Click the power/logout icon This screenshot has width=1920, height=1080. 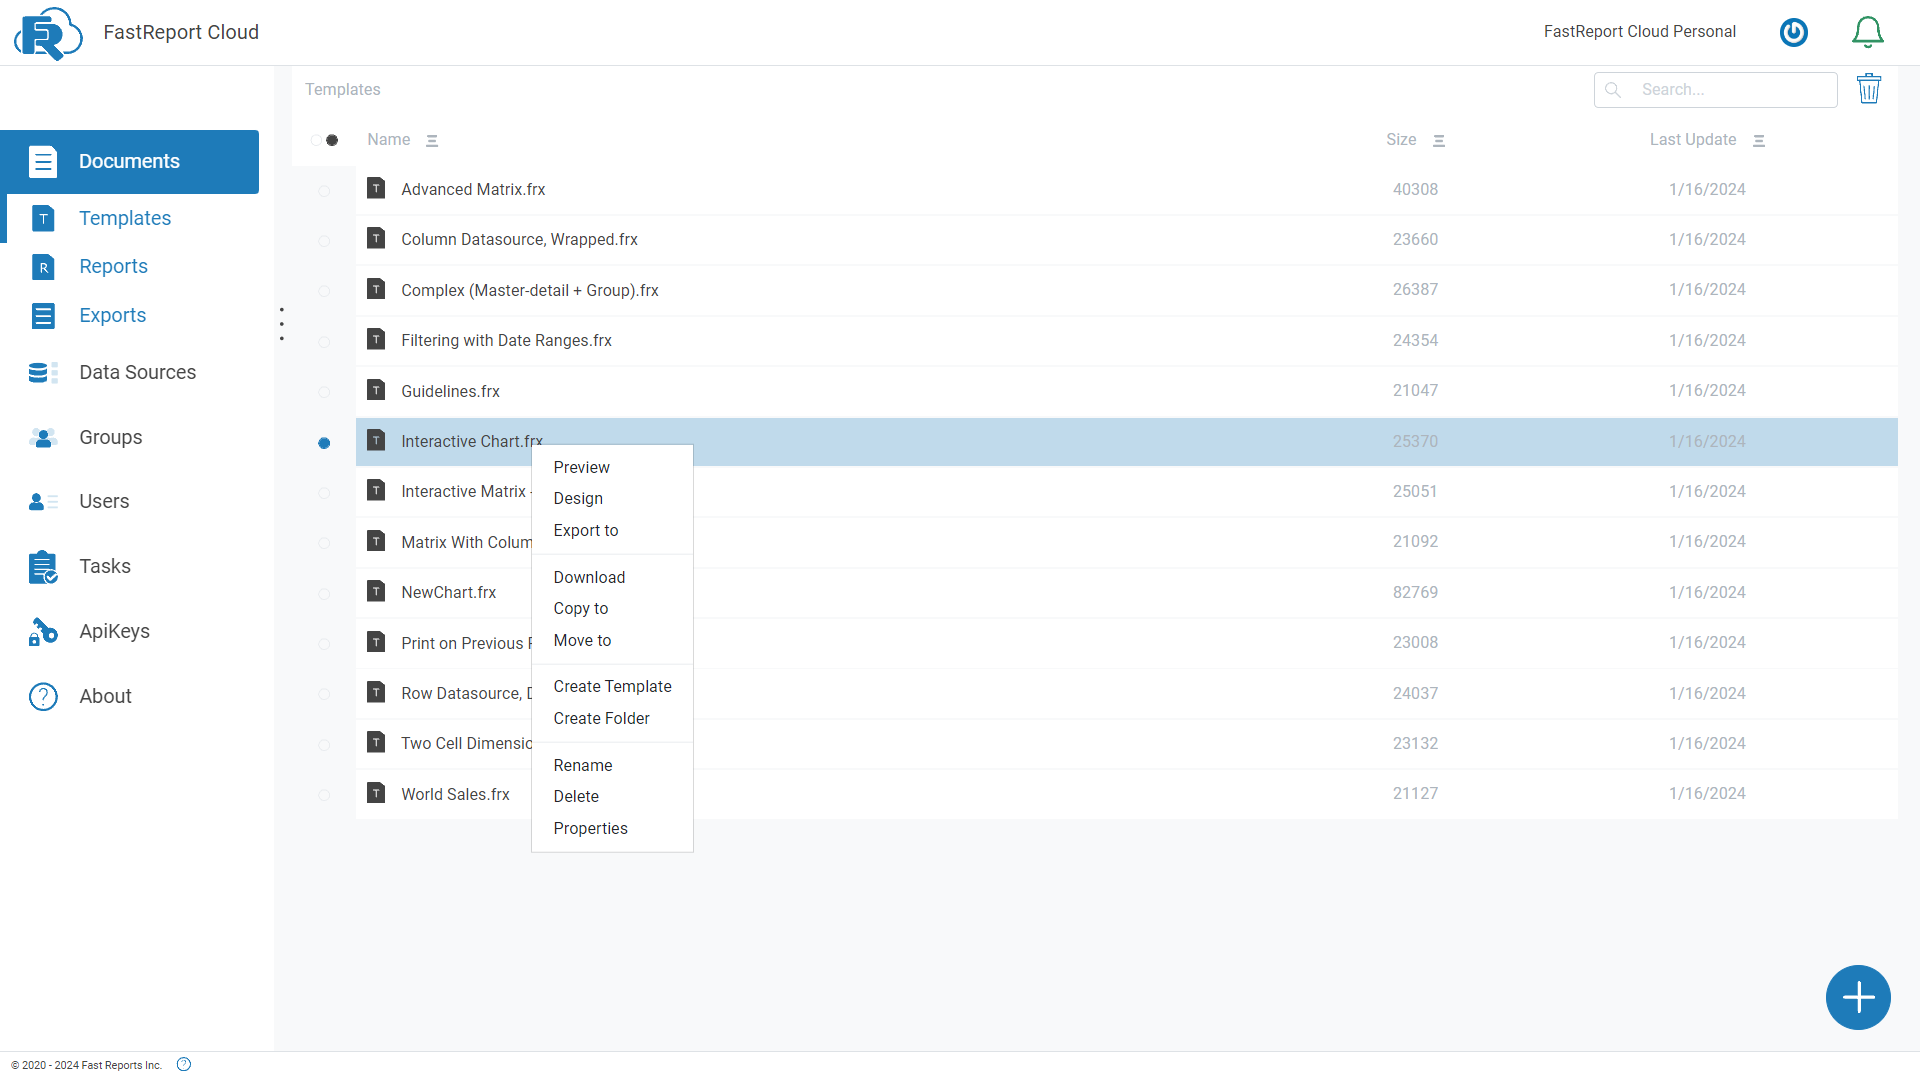tap(1794, 32)
